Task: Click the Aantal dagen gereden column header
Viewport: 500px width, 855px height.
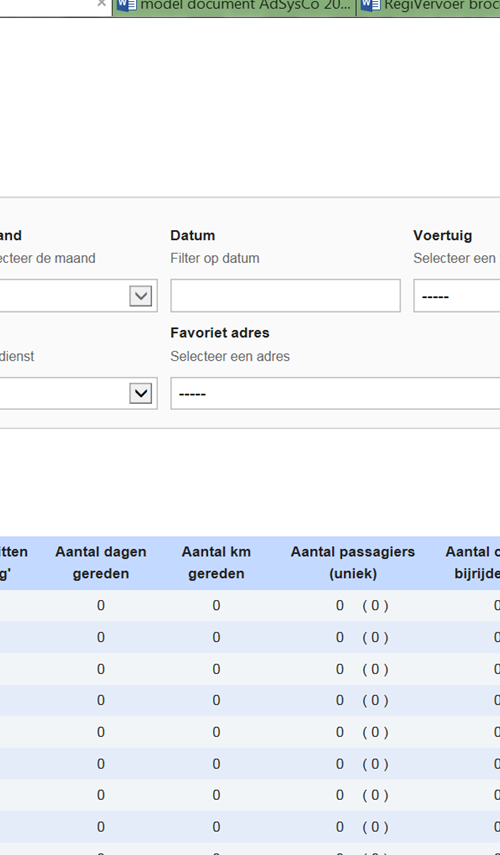Action: pyautogui.click(x=101, y=563)
